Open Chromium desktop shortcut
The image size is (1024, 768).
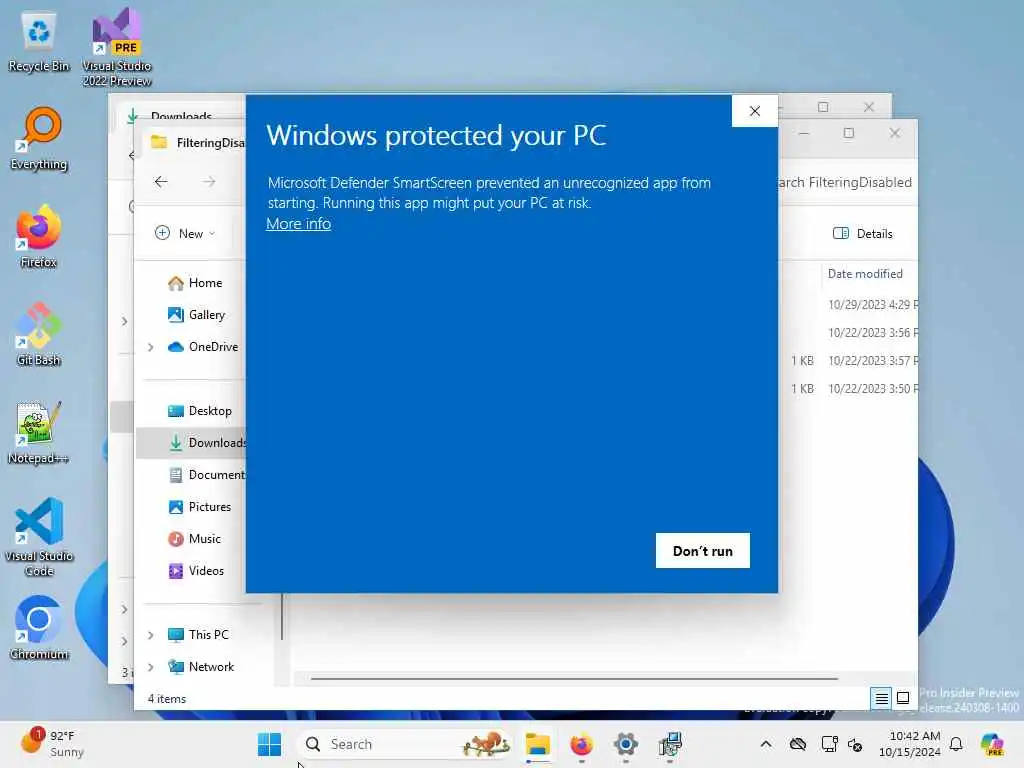39,628
